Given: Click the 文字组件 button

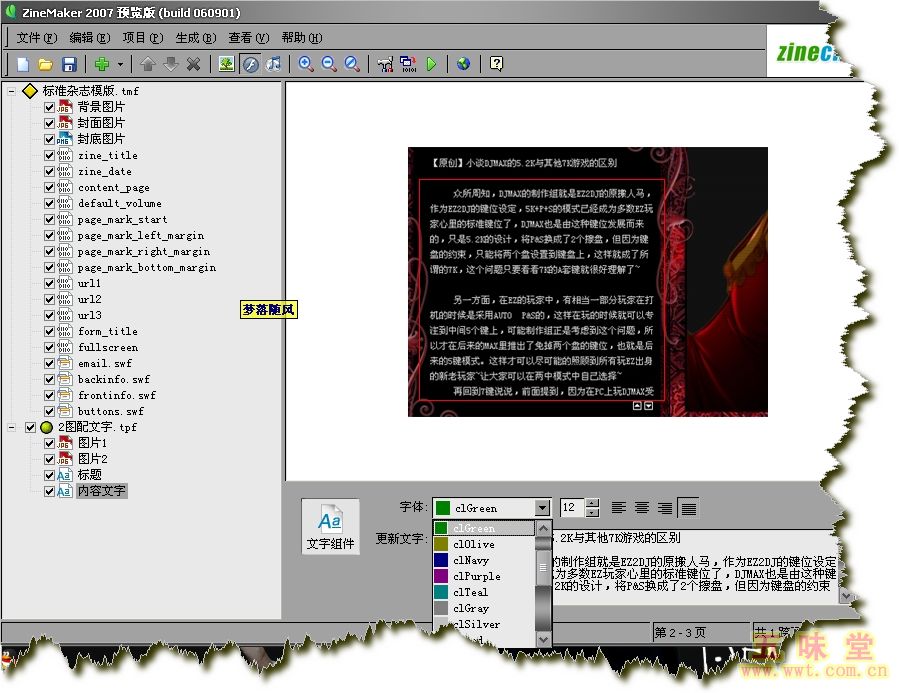Looking at the screenshot, I should 330,527.
